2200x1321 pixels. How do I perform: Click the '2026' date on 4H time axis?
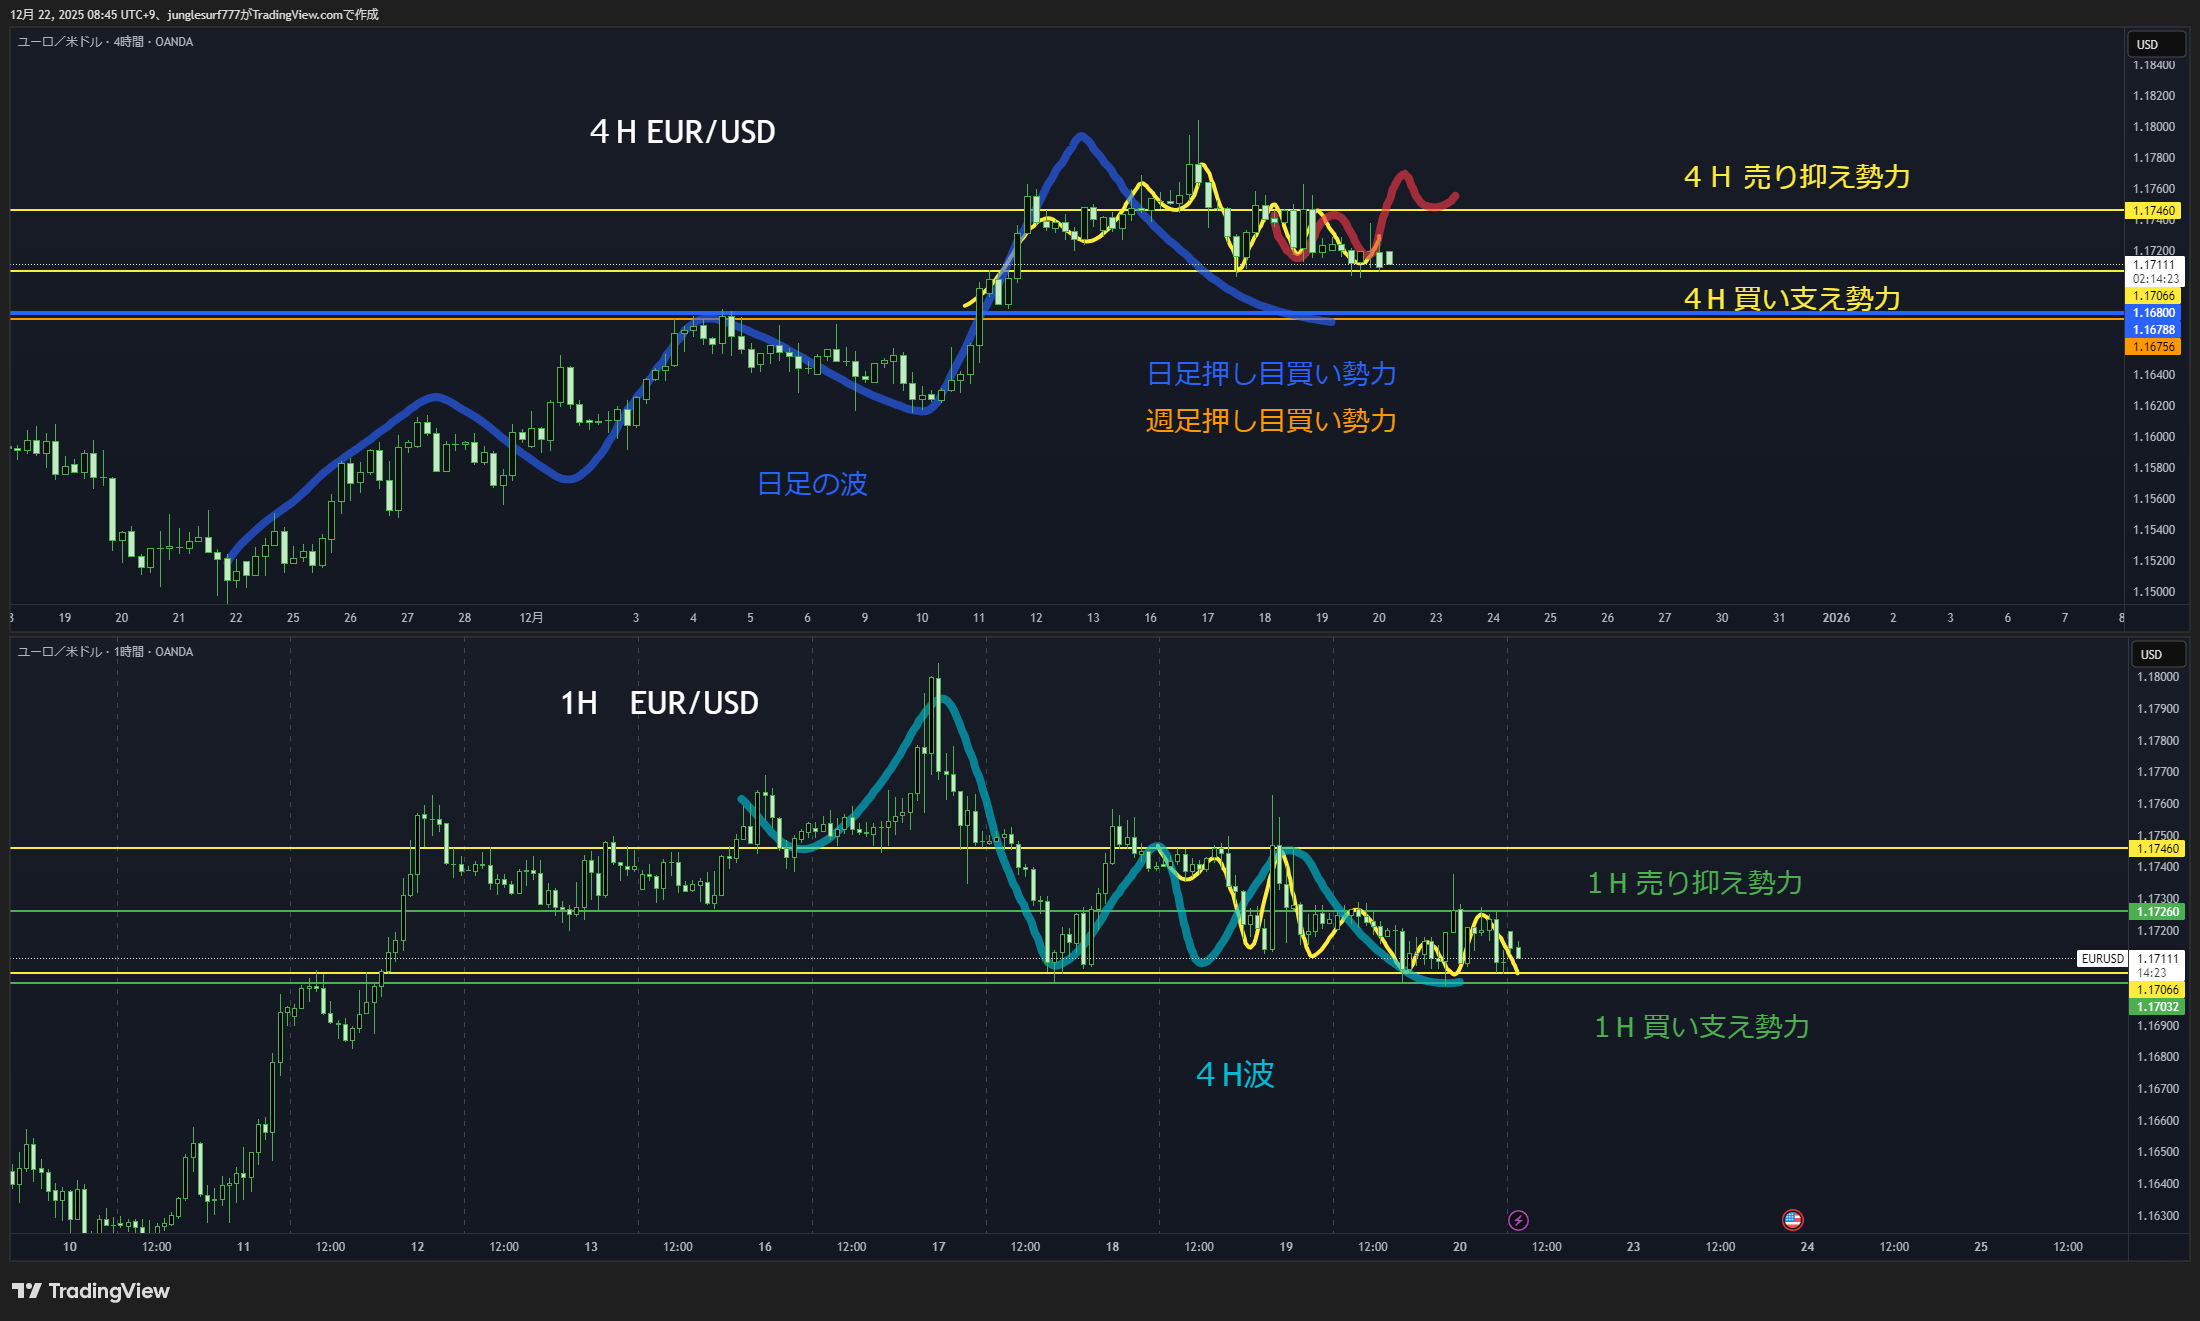click(1835, 618)
